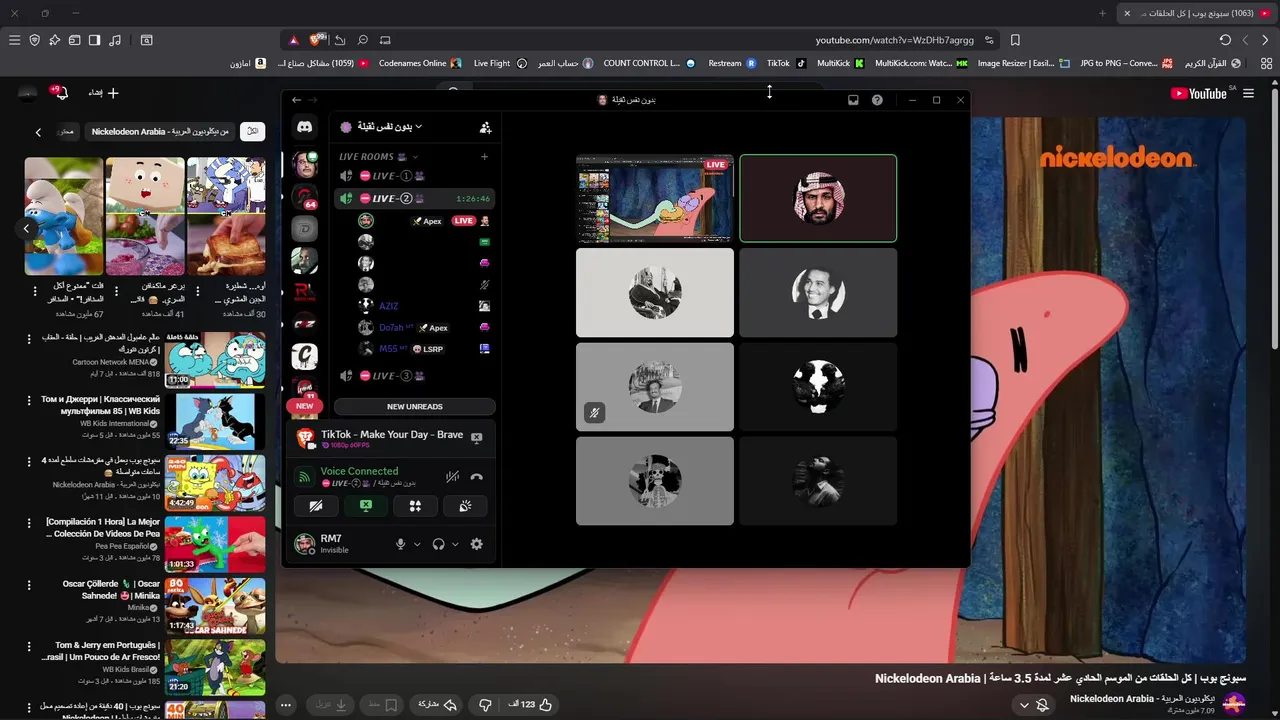Open microphone input options arrow
This screenshot has height=720, width=1280.
417,544
